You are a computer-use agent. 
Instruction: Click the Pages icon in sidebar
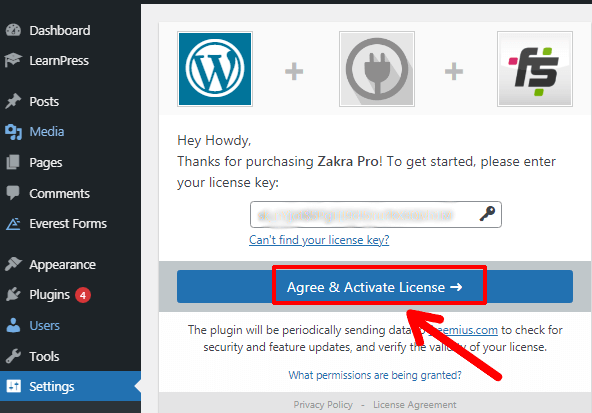click(13, 162)
